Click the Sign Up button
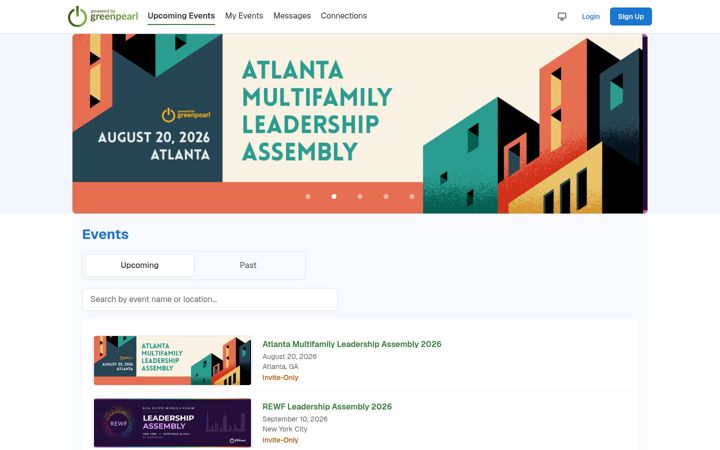The width and height of the screenshot is (720, 450). [x=630, y=17]
